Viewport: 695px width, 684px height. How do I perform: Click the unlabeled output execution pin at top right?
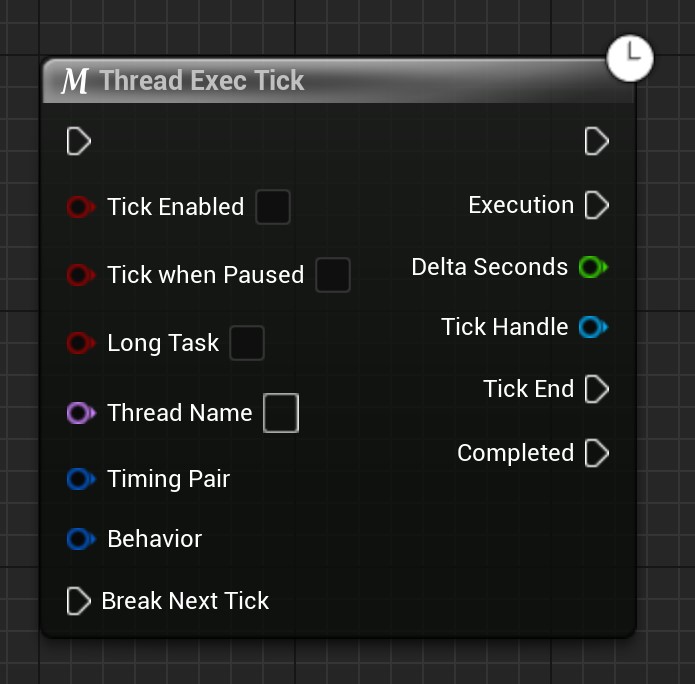pos(597,141)
